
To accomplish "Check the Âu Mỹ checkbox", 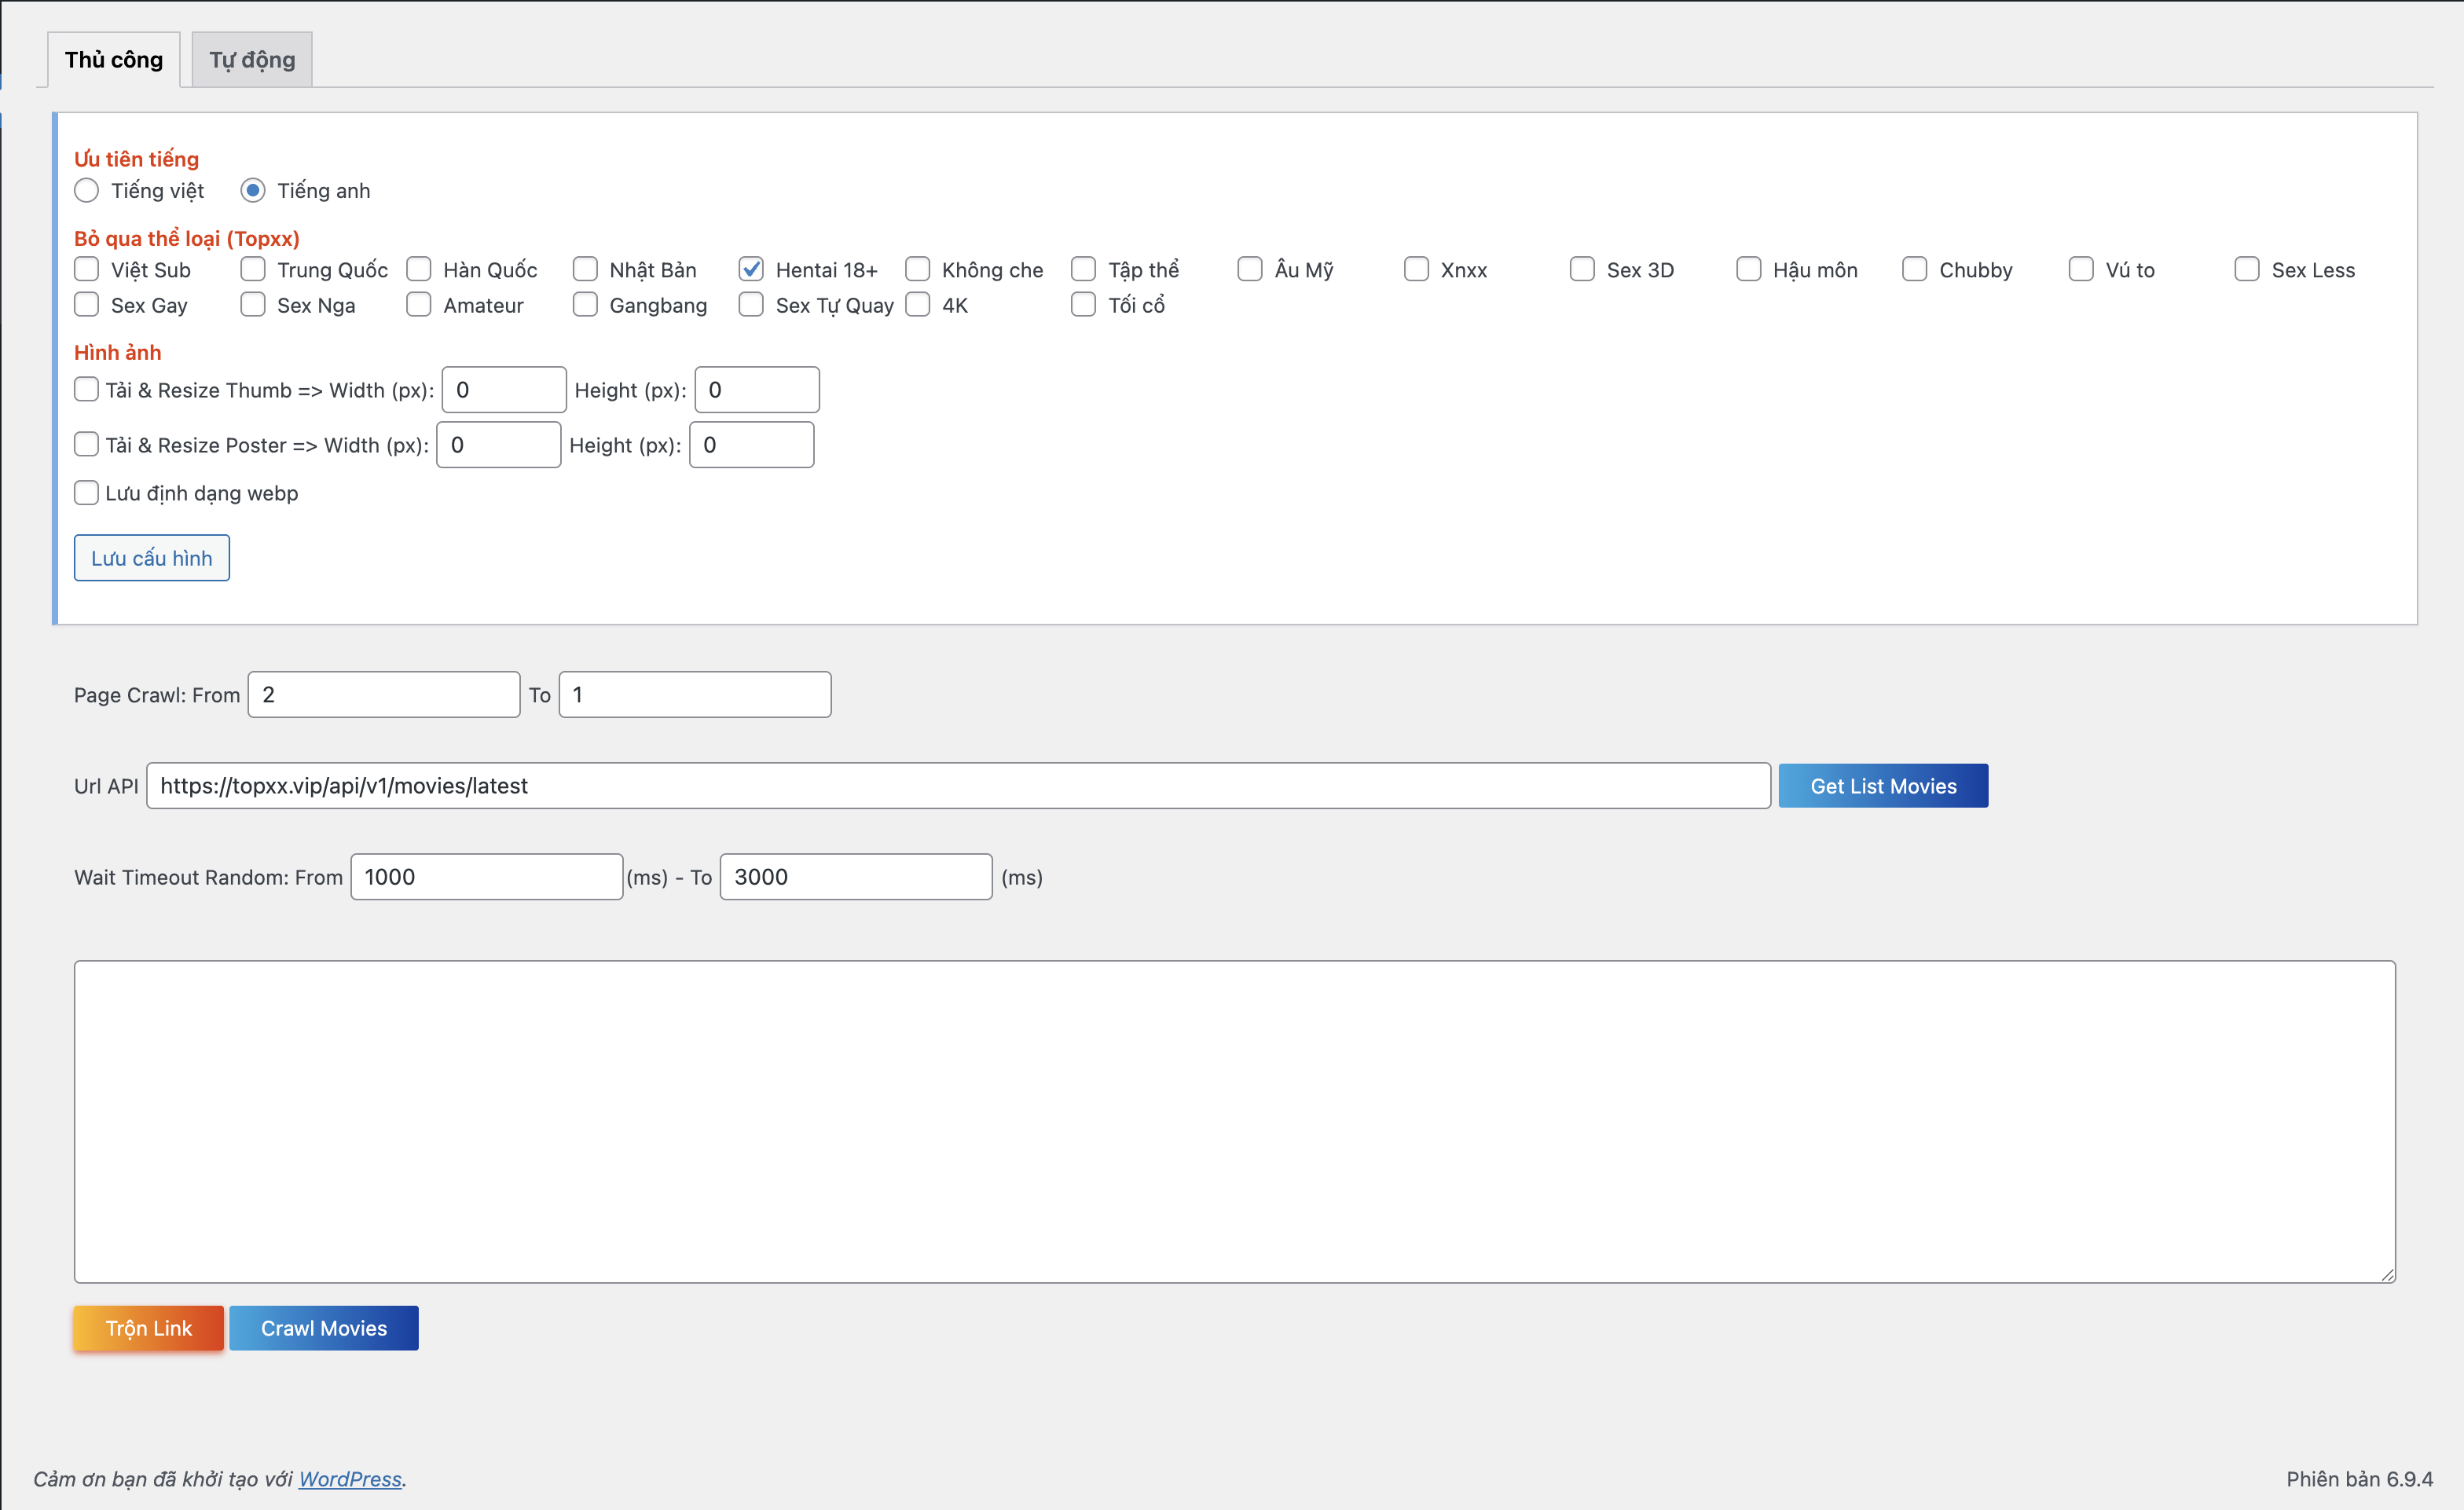I will [x=1250, y=269].
